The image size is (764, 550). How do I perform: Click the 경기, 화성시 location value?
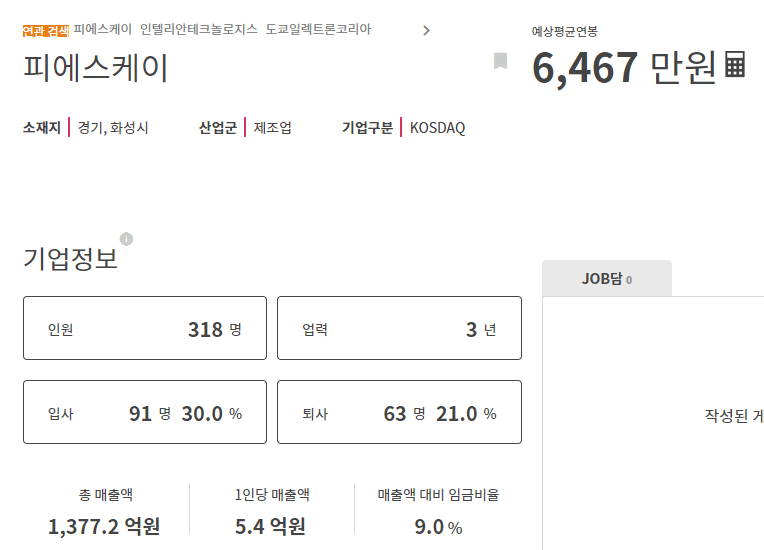click(x=113, y=128)
